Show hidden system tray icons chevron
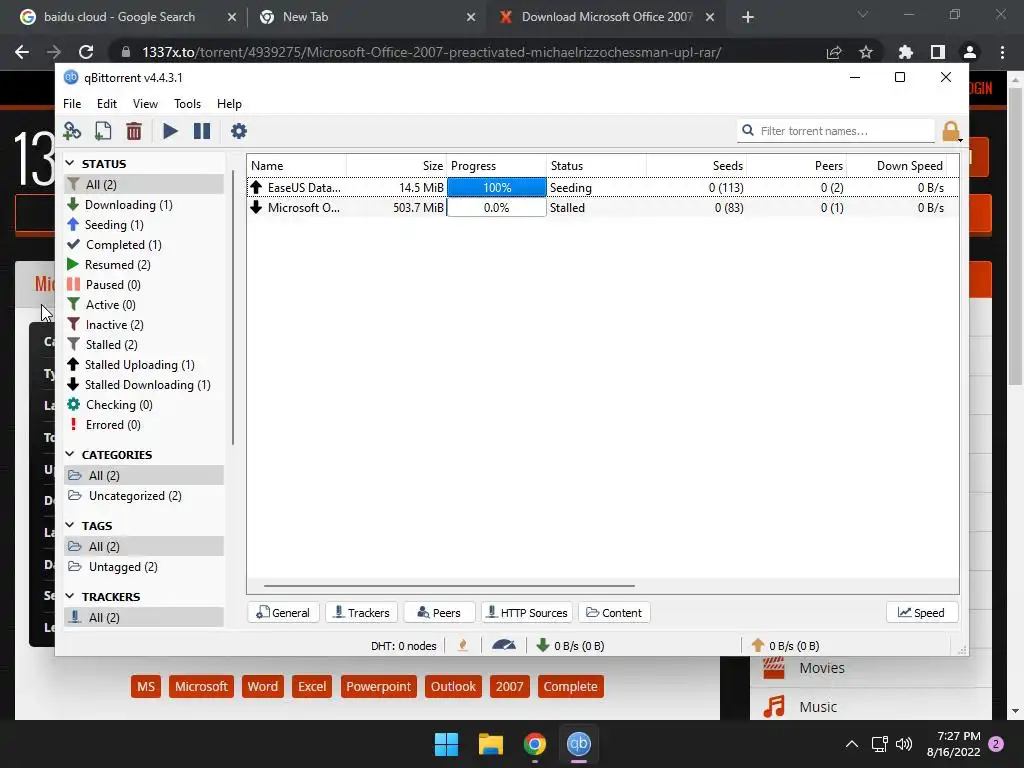 pos(852,744)
